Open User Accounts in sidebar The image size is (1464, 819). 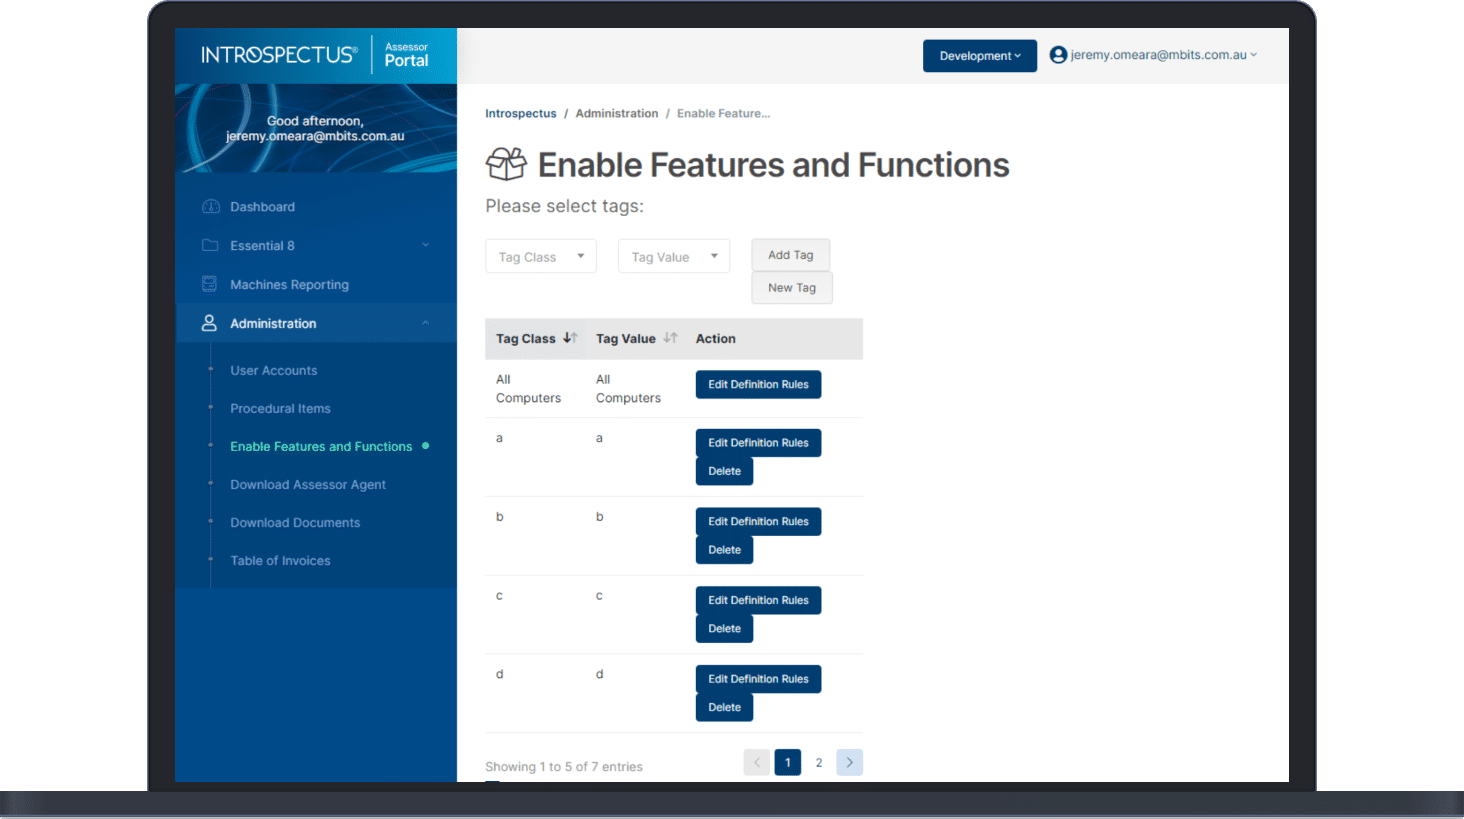[273, 370]
